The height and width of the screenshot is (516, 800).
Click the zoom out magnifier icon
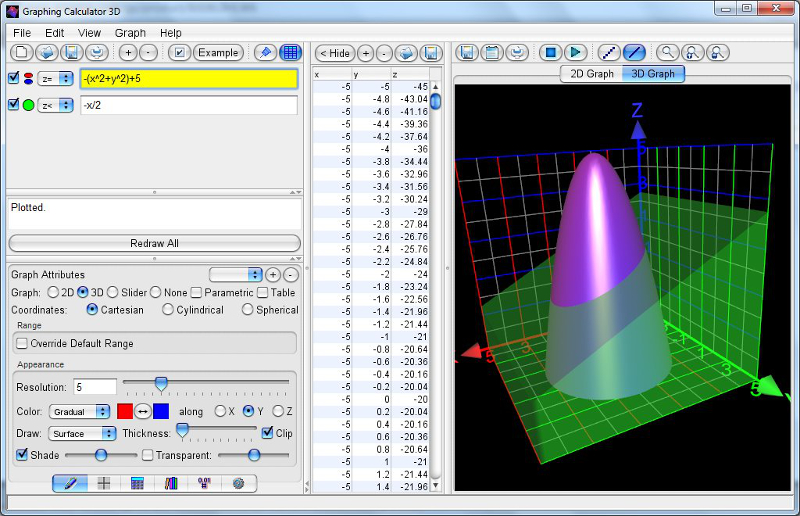[717, 53]
